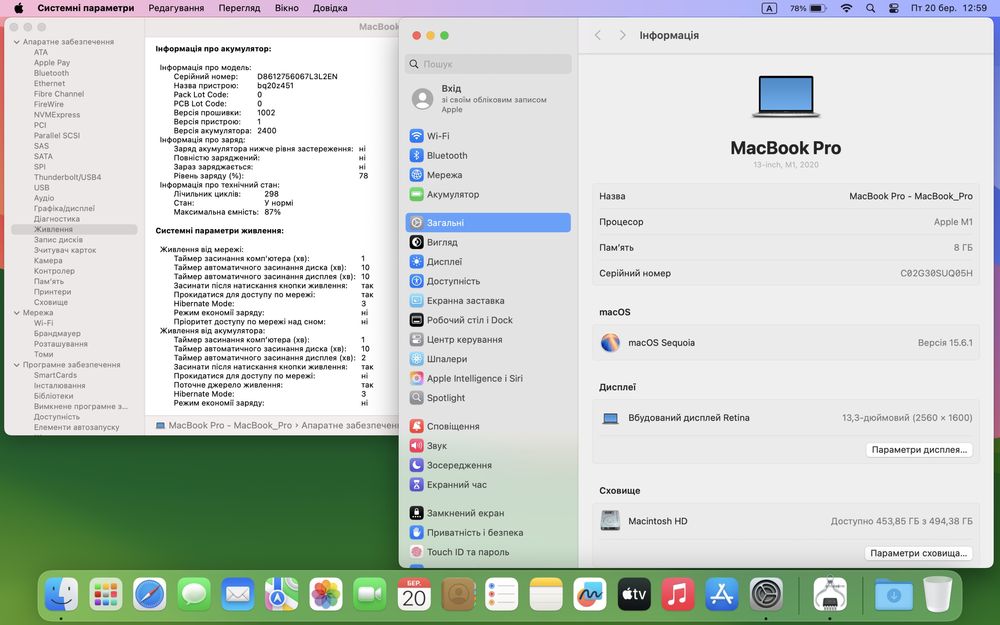This screenshot has width=1000, height=625.
Task: Select Живлення row in hardware tree
Action: tap(74, 230)
